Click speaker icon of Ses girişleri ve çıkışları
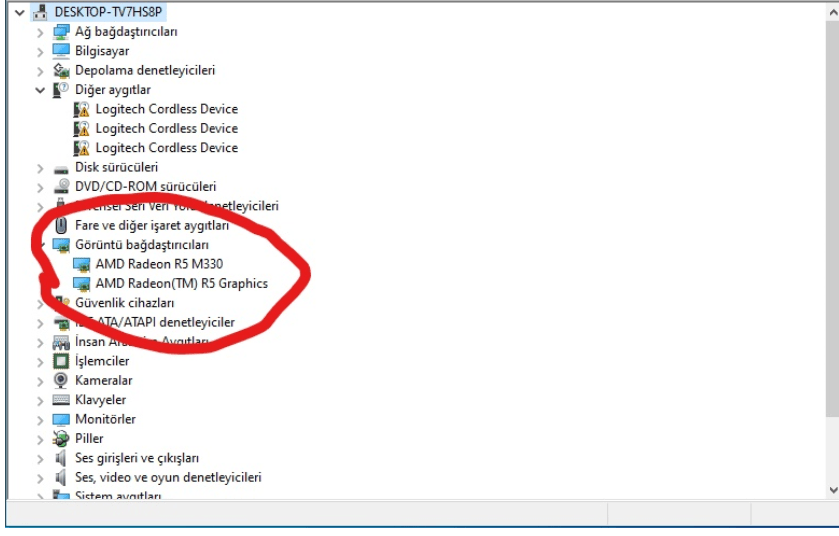839x536 pixels. point(60,458)
